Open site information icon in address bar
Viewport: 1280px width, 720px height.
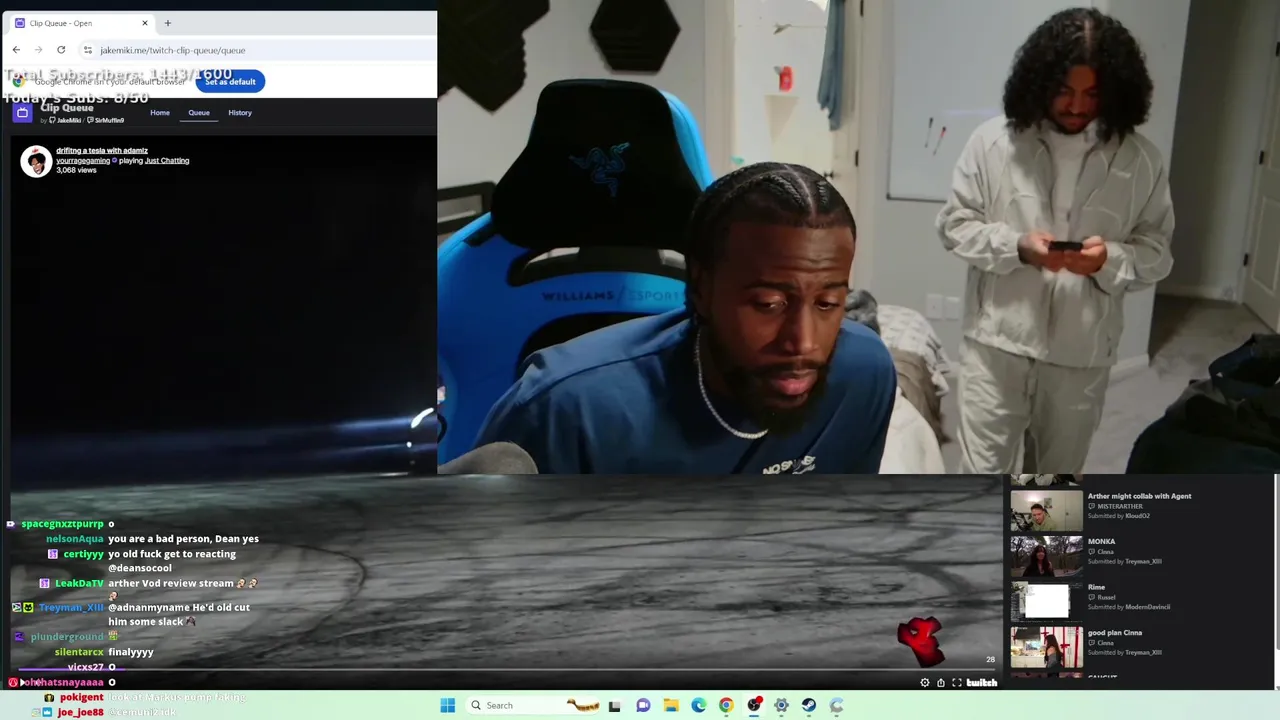(88, 50)
